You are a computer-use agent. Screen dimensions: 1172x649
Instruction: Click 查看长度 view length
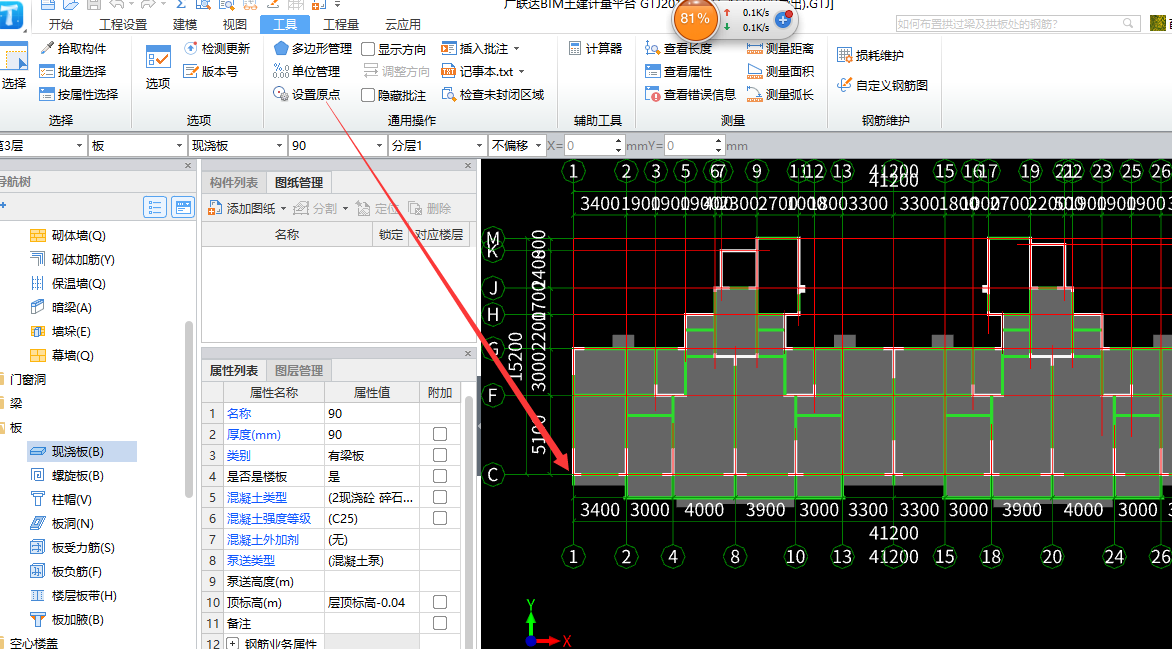pos(678,49)
